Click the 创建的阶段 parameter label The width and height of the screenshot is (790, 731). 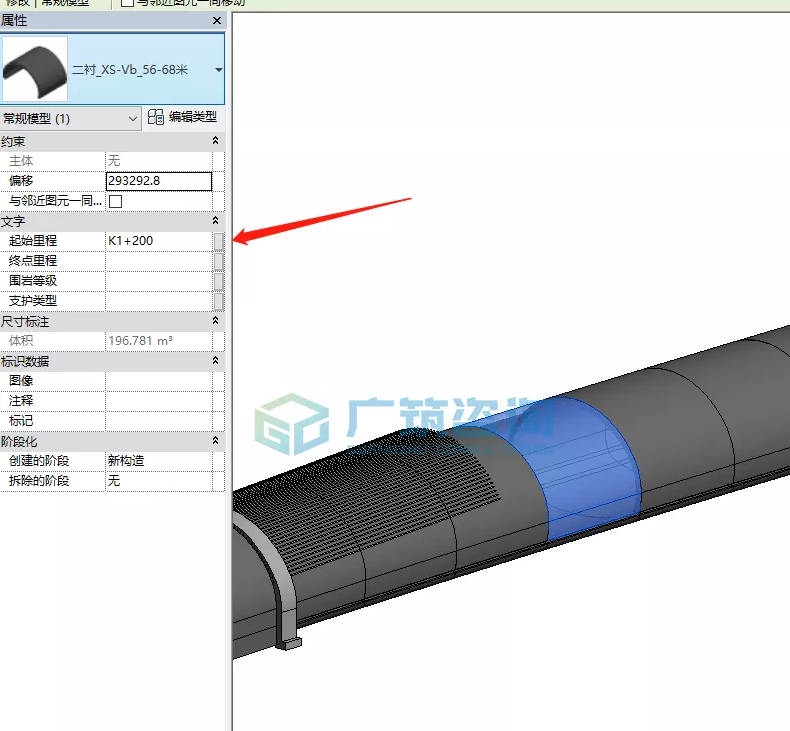pyautogui.click(x=39, y=461)
